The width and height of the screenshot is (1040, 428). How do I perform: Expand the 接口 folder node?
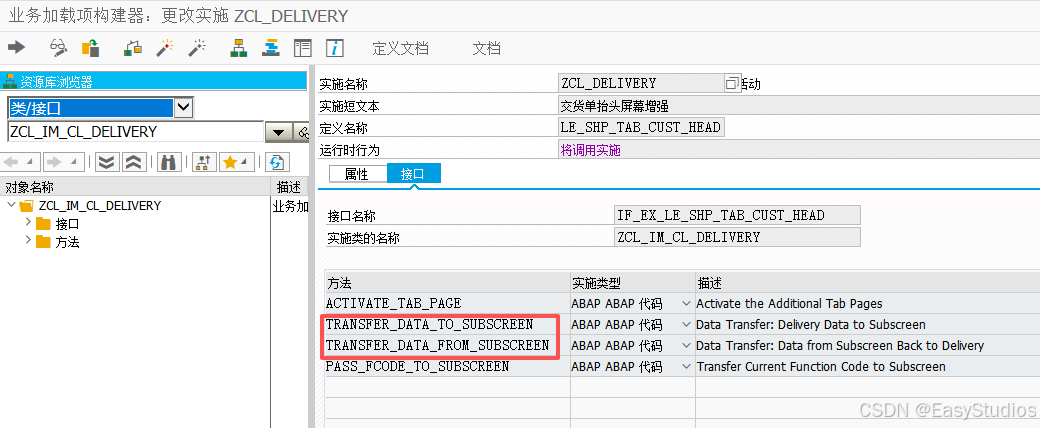28,222
